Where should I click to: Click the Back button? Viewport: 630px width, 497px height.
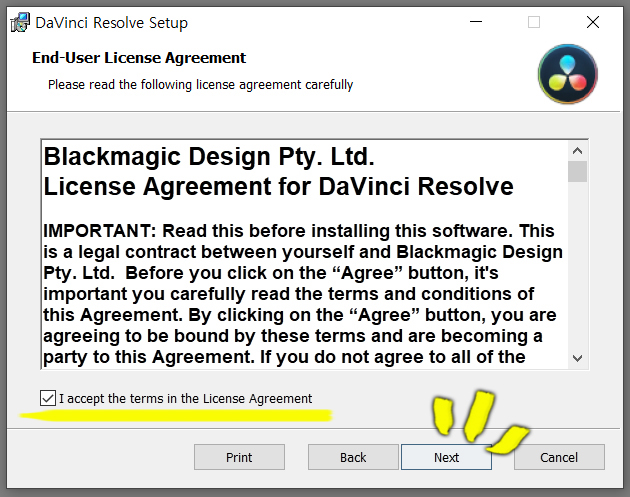[353, 457]
